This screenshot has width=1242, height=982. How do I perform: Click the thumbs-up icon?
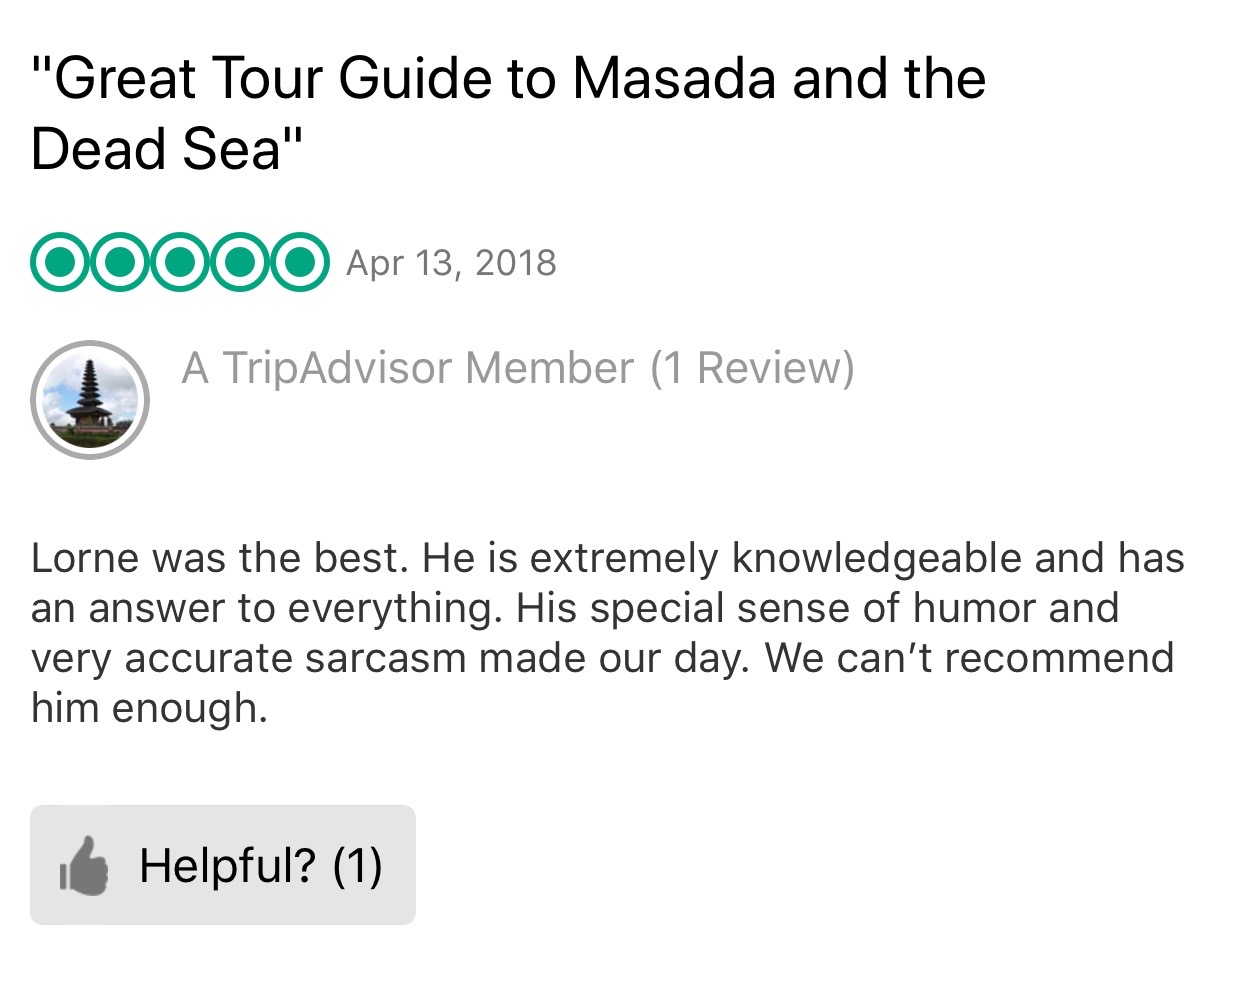[x=85, y=866]
